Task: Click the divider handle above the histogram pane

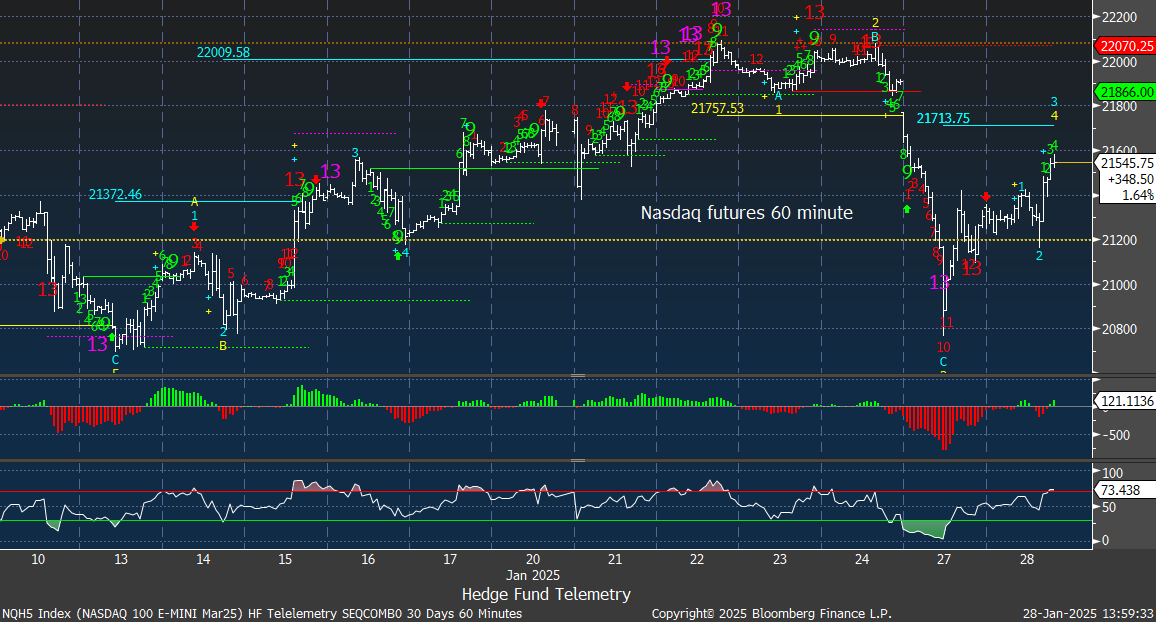Action: coord(577,376)
